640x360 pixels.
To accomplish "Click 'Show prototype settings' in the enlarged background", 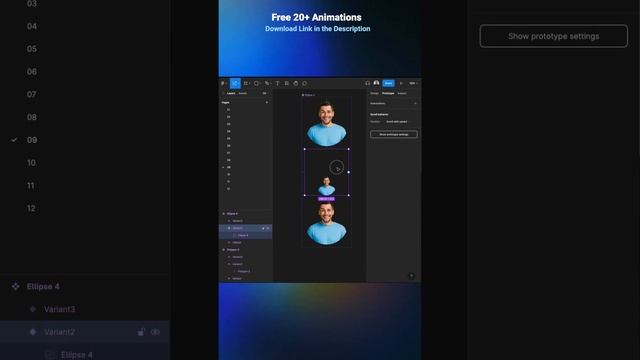I will coord(553,36).
